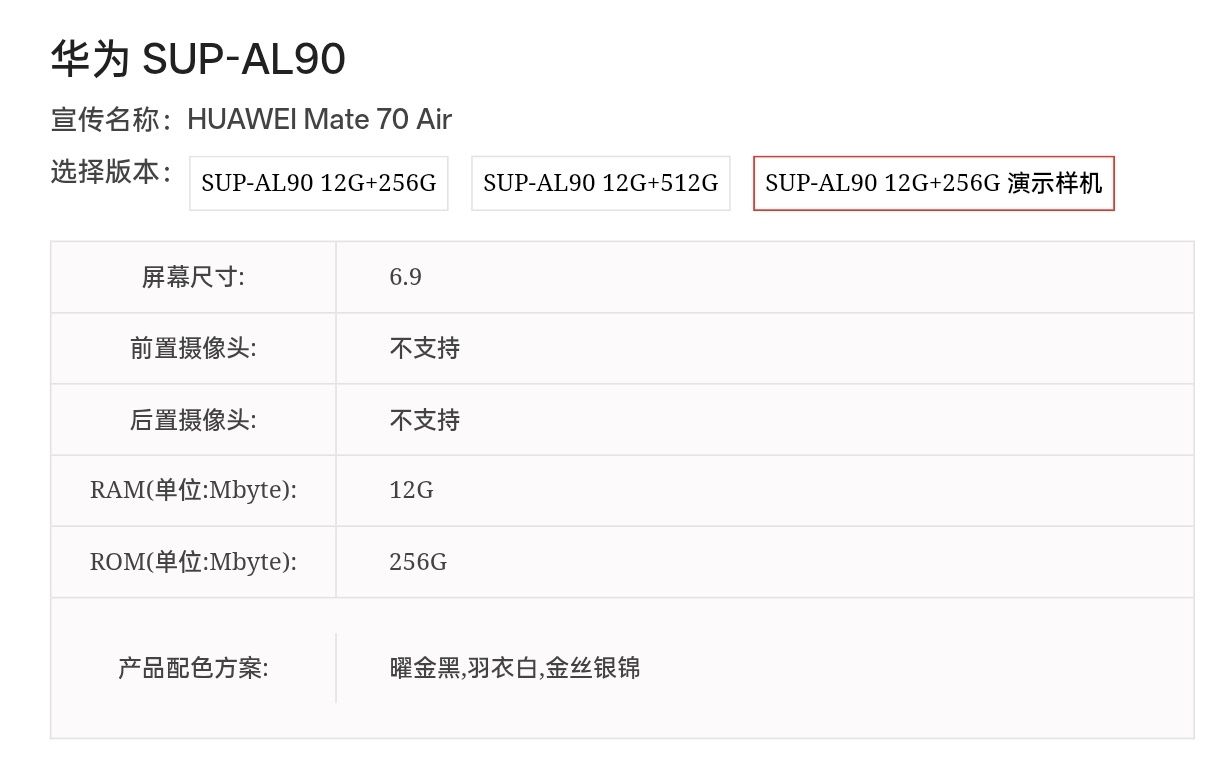The image size is (1216, 784).
Task: Click the RAM(单位:Mbyte) label
Action: click(x=193, y=491)
